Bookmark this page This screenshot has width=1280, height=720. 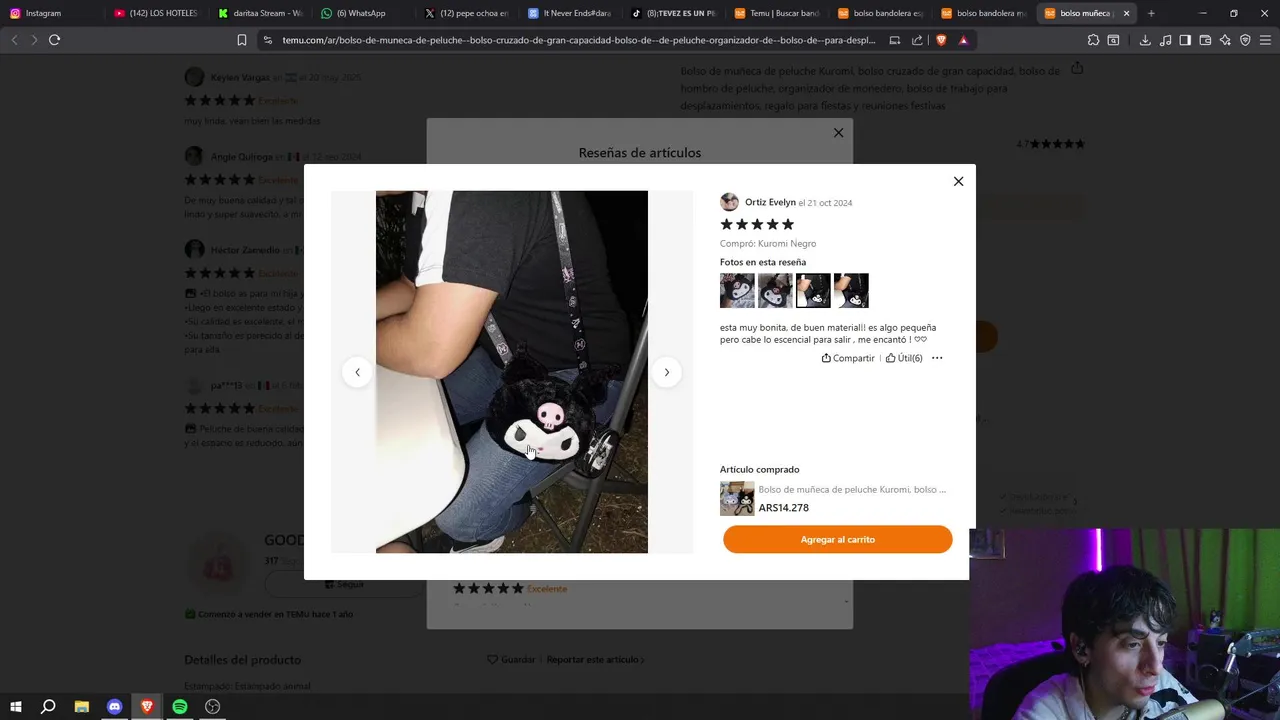tap(241, 40)
